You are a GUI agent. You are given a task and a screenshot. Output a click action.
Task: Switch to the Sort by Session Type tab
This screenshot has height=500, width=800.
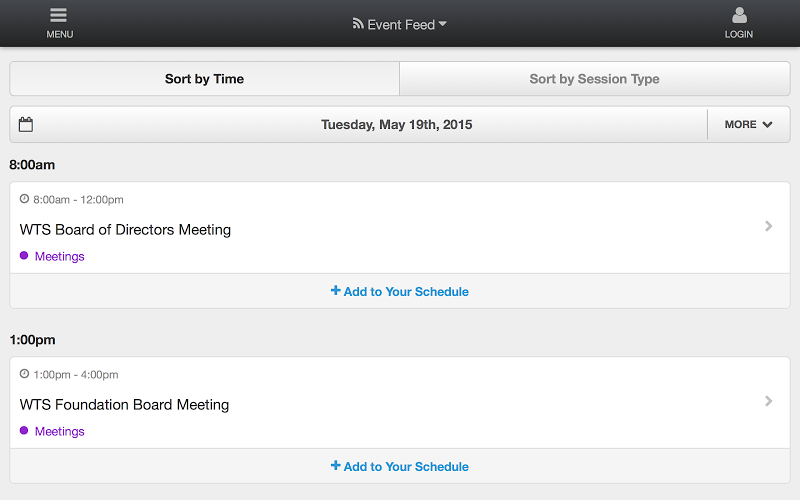tap(594, 79)
